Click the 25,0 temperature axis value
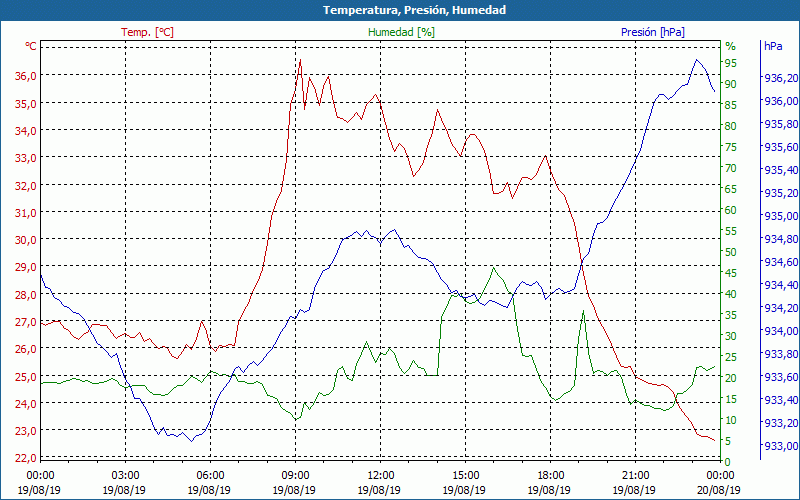800x500 pixels. coord(25,377)
